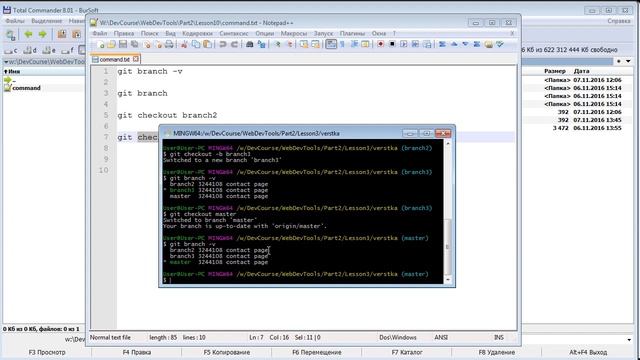Viewport: 640px width, 360px height.
Task: Select the command.txt tab
Action: [115, 59]
